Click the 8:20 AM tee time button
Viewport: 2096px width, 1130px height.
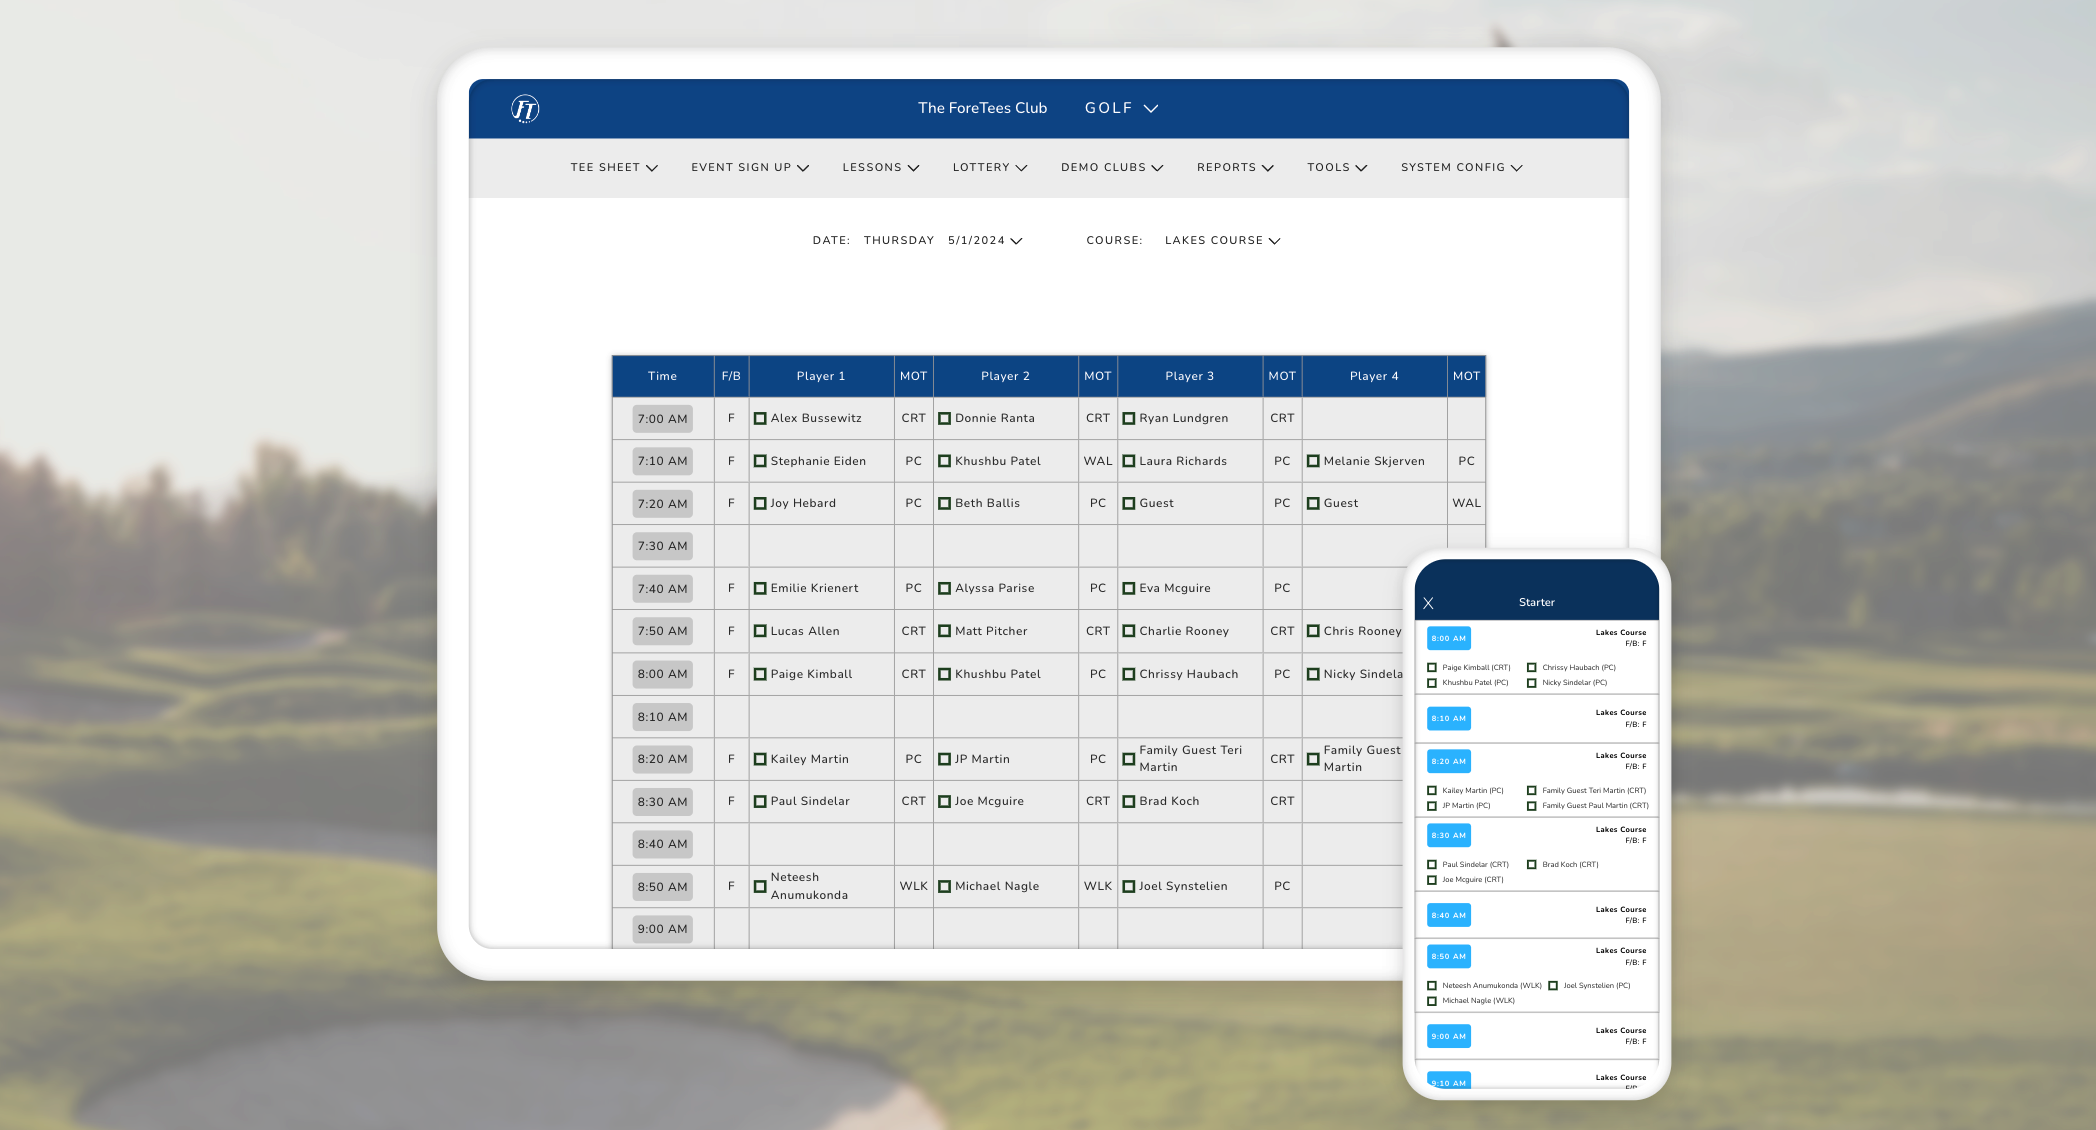coord(661,759)
